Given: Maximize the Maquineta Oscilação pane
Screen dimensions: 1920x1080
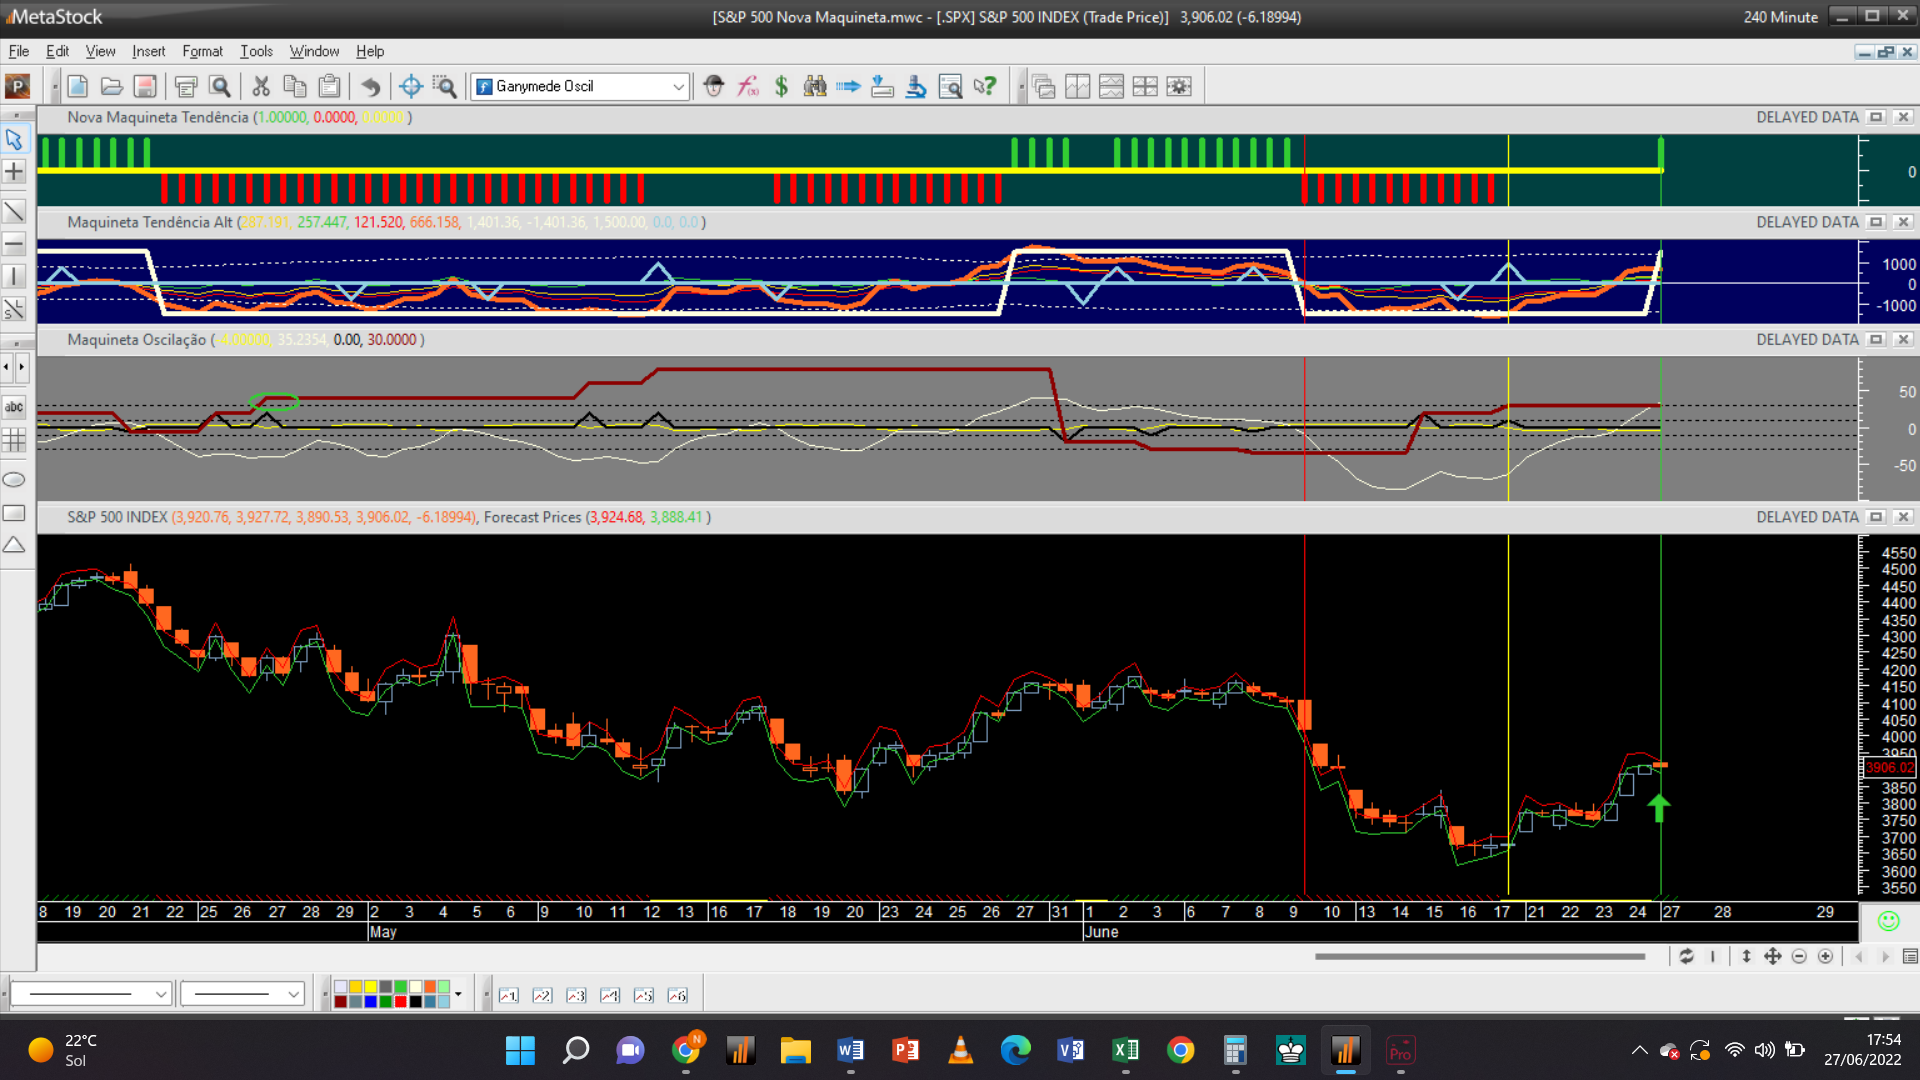Looking at the screenshot, I should [x=1876, y=340].
